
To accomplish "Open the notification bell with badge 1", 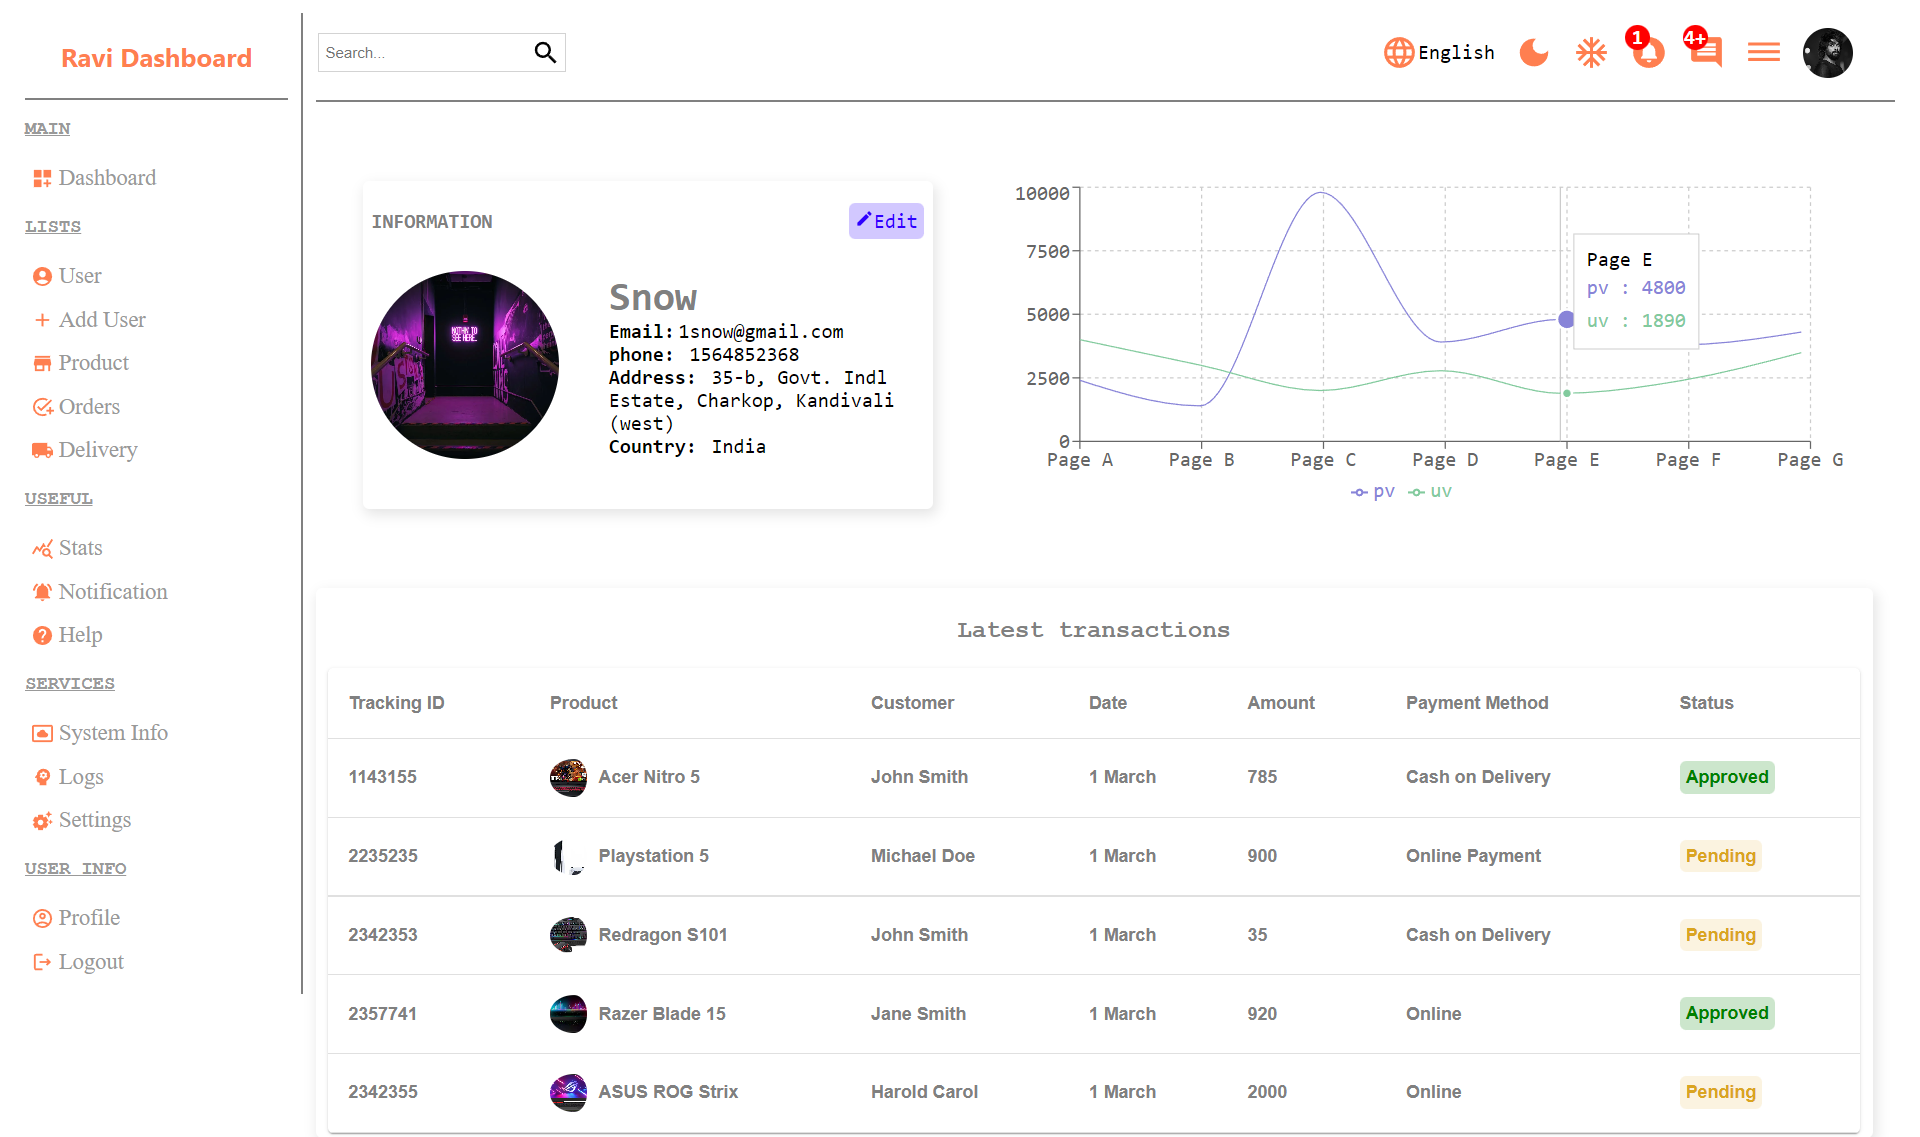I will click(x=1646, y=52).
